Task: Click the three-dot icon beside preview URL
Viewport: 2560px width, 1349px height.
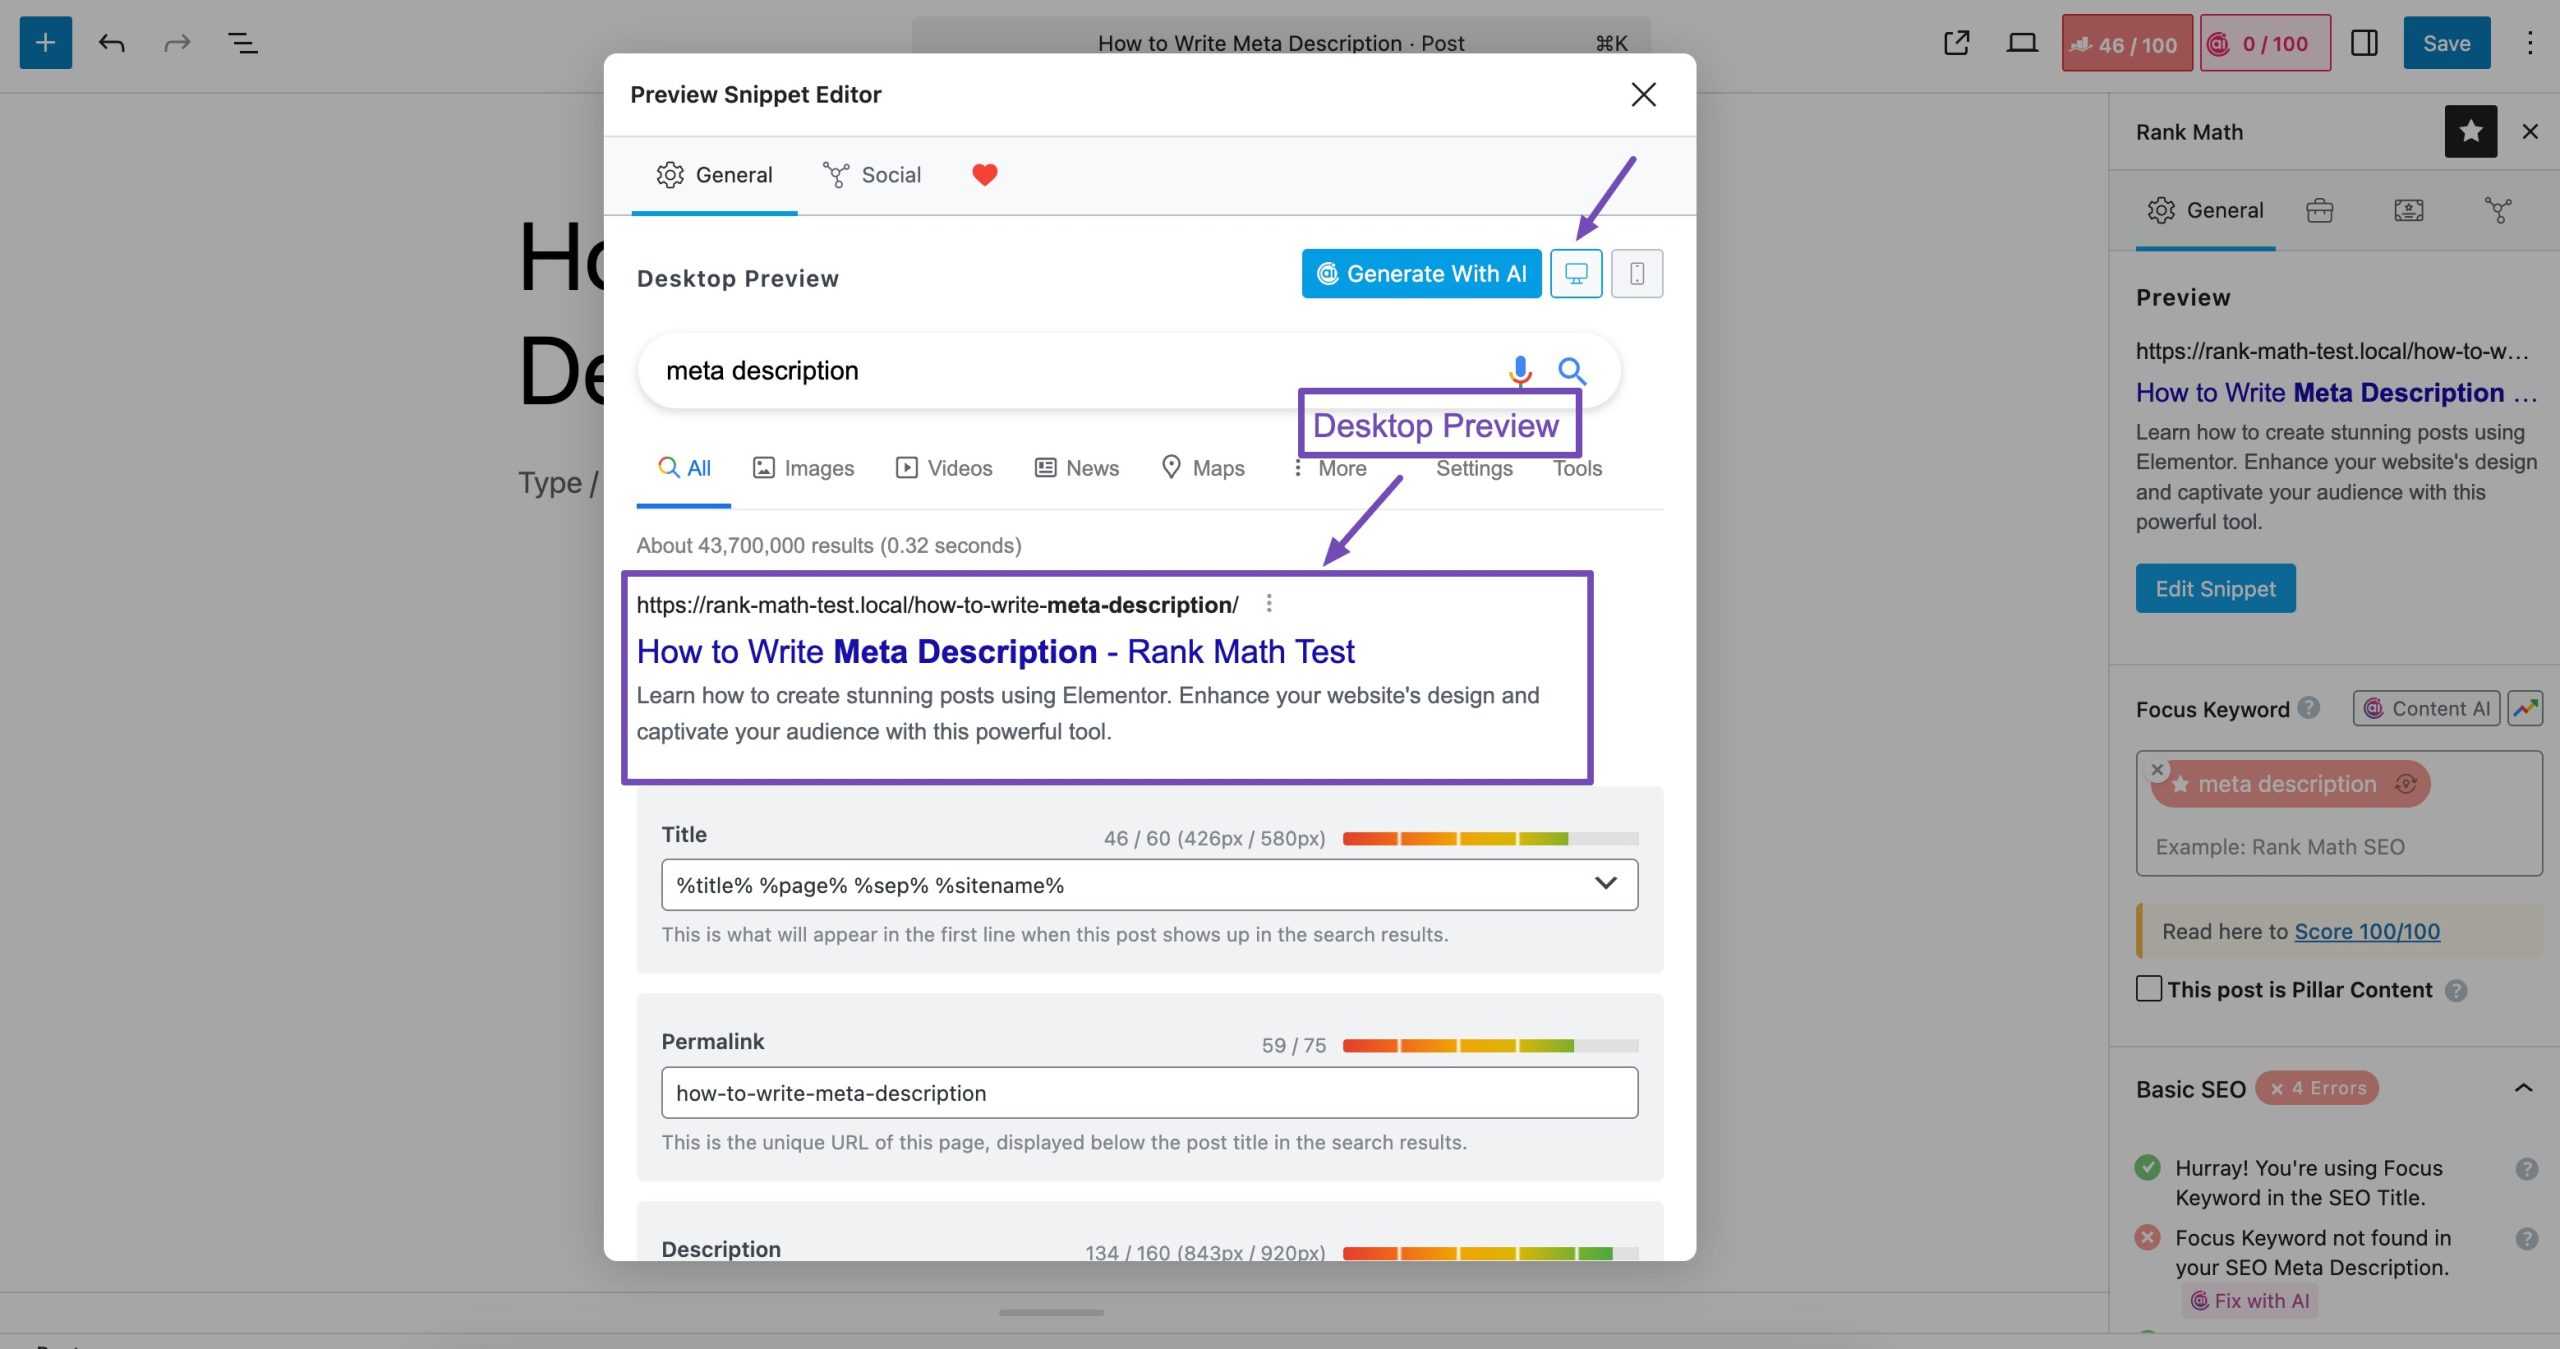Action: coord(1269,603)
